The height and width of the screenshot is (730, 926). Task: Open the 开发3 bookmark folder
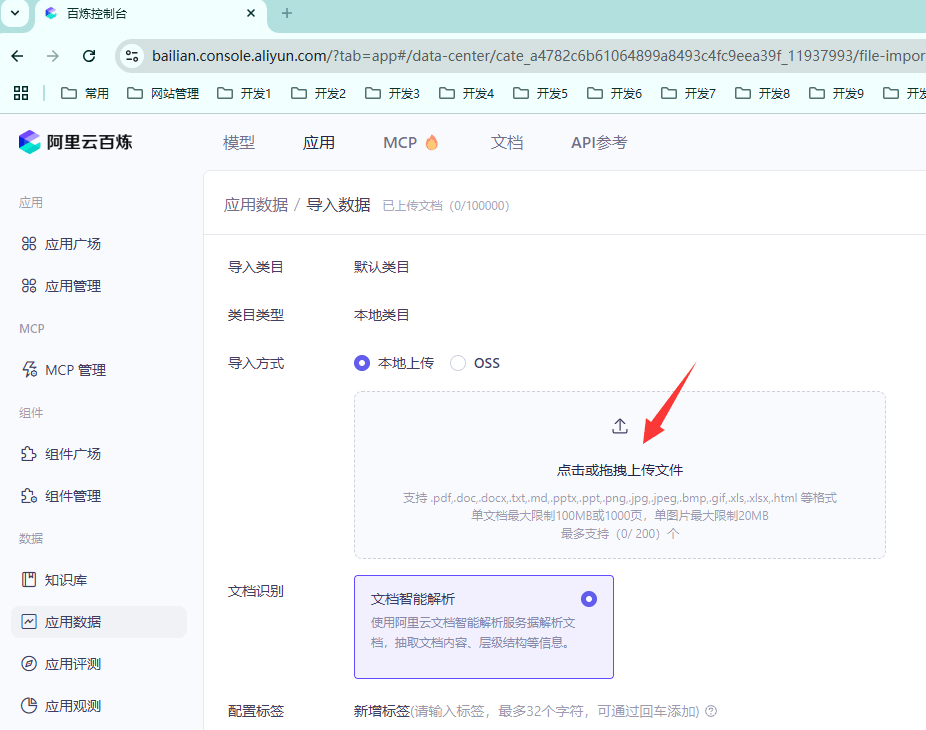pyautogui.click(x=392, y=93)
